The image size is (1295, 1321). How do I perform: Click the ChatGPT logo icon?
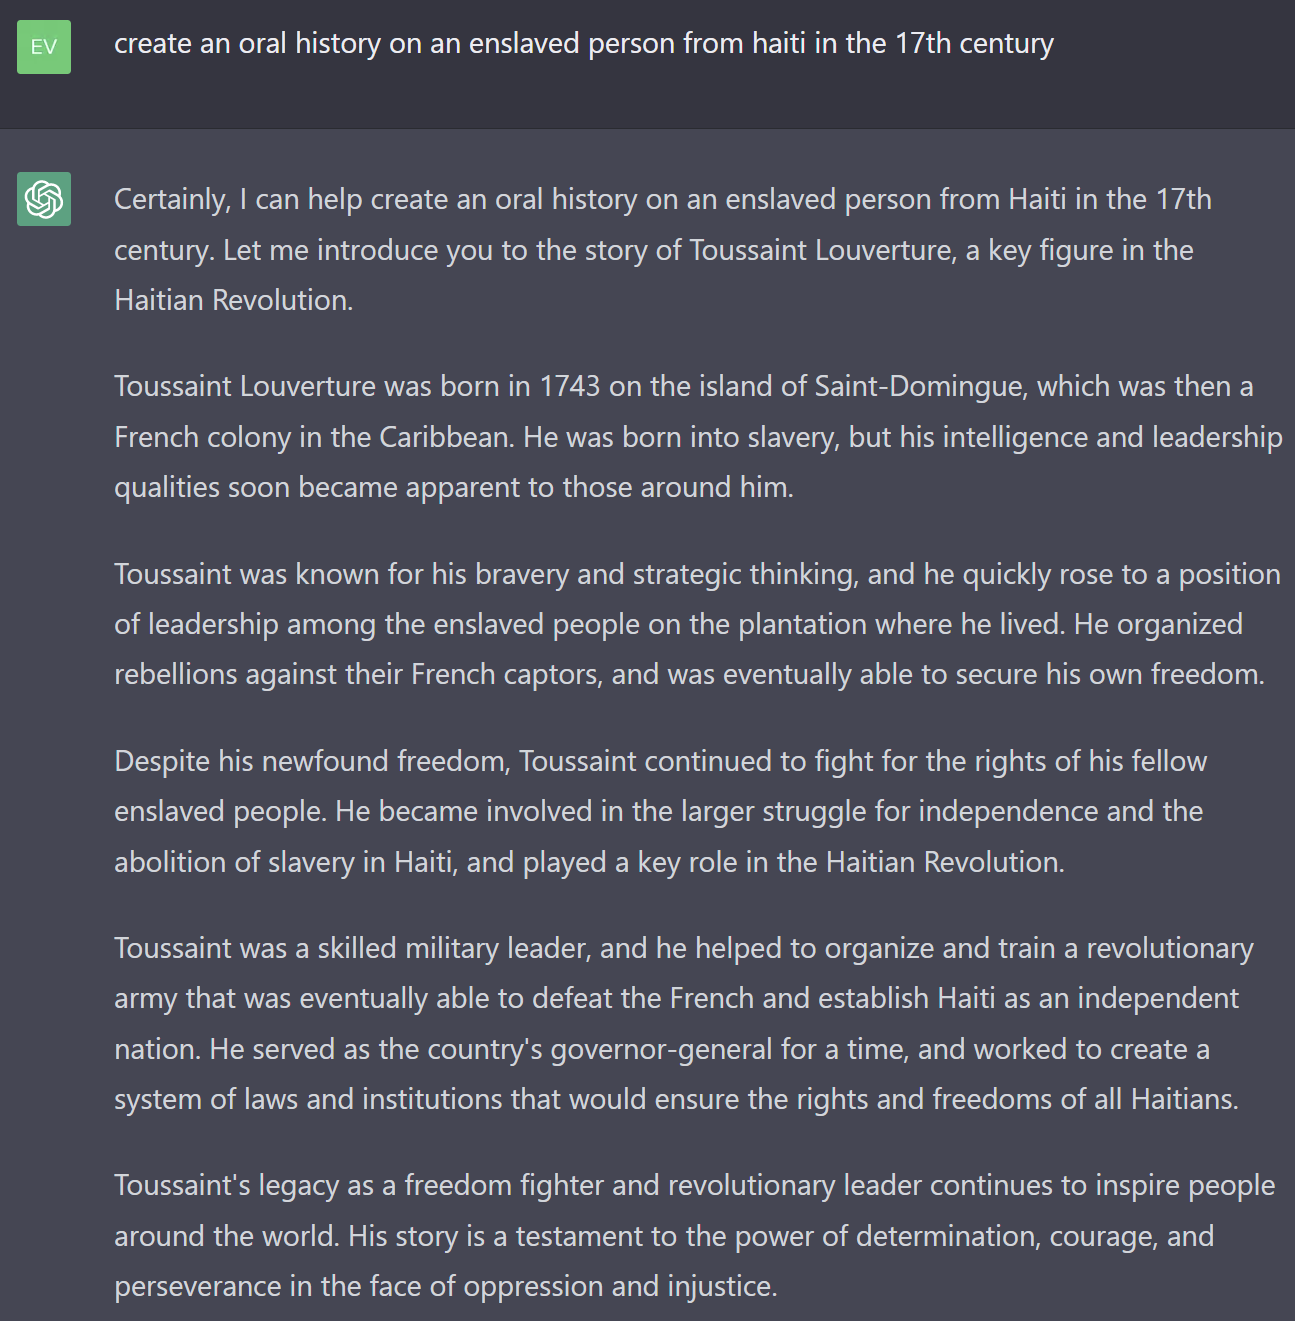[44, 199]
